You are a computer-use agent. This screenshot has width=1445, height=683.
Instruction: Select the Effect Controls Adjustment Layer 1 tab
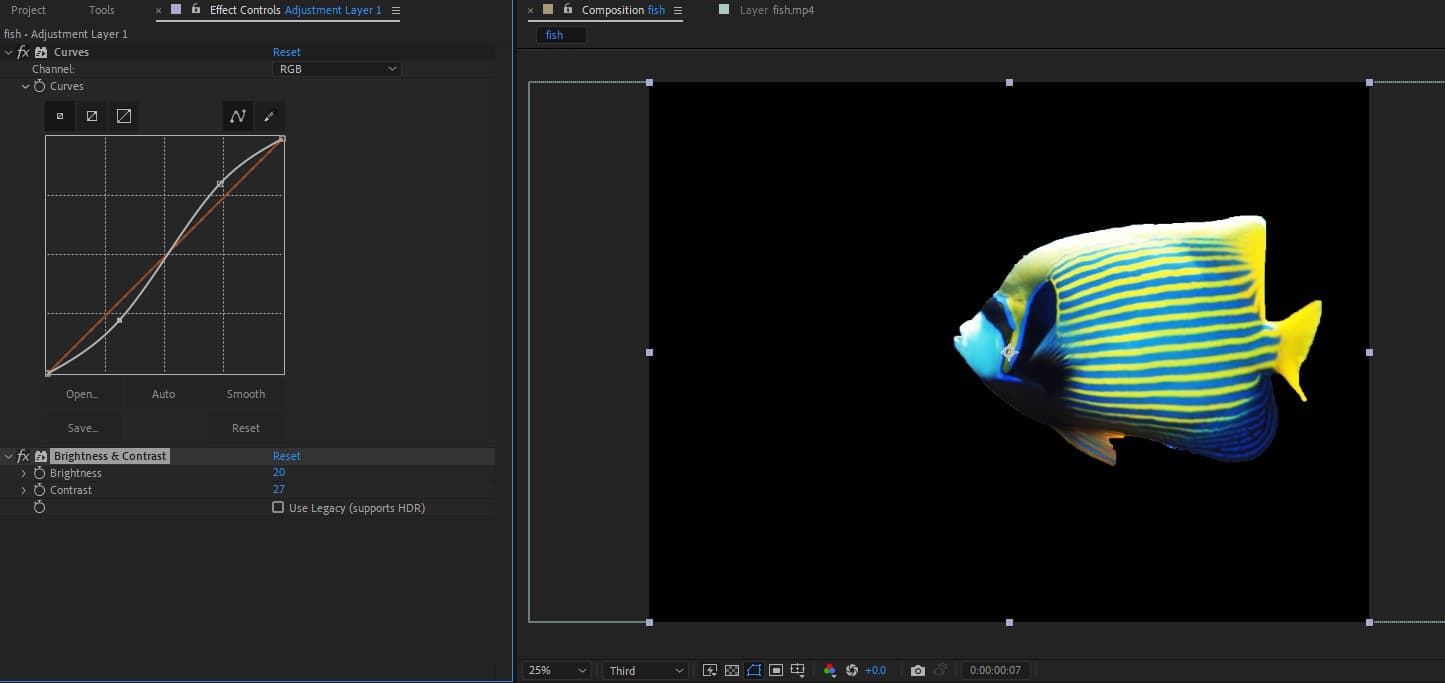[x=295, y=10]
